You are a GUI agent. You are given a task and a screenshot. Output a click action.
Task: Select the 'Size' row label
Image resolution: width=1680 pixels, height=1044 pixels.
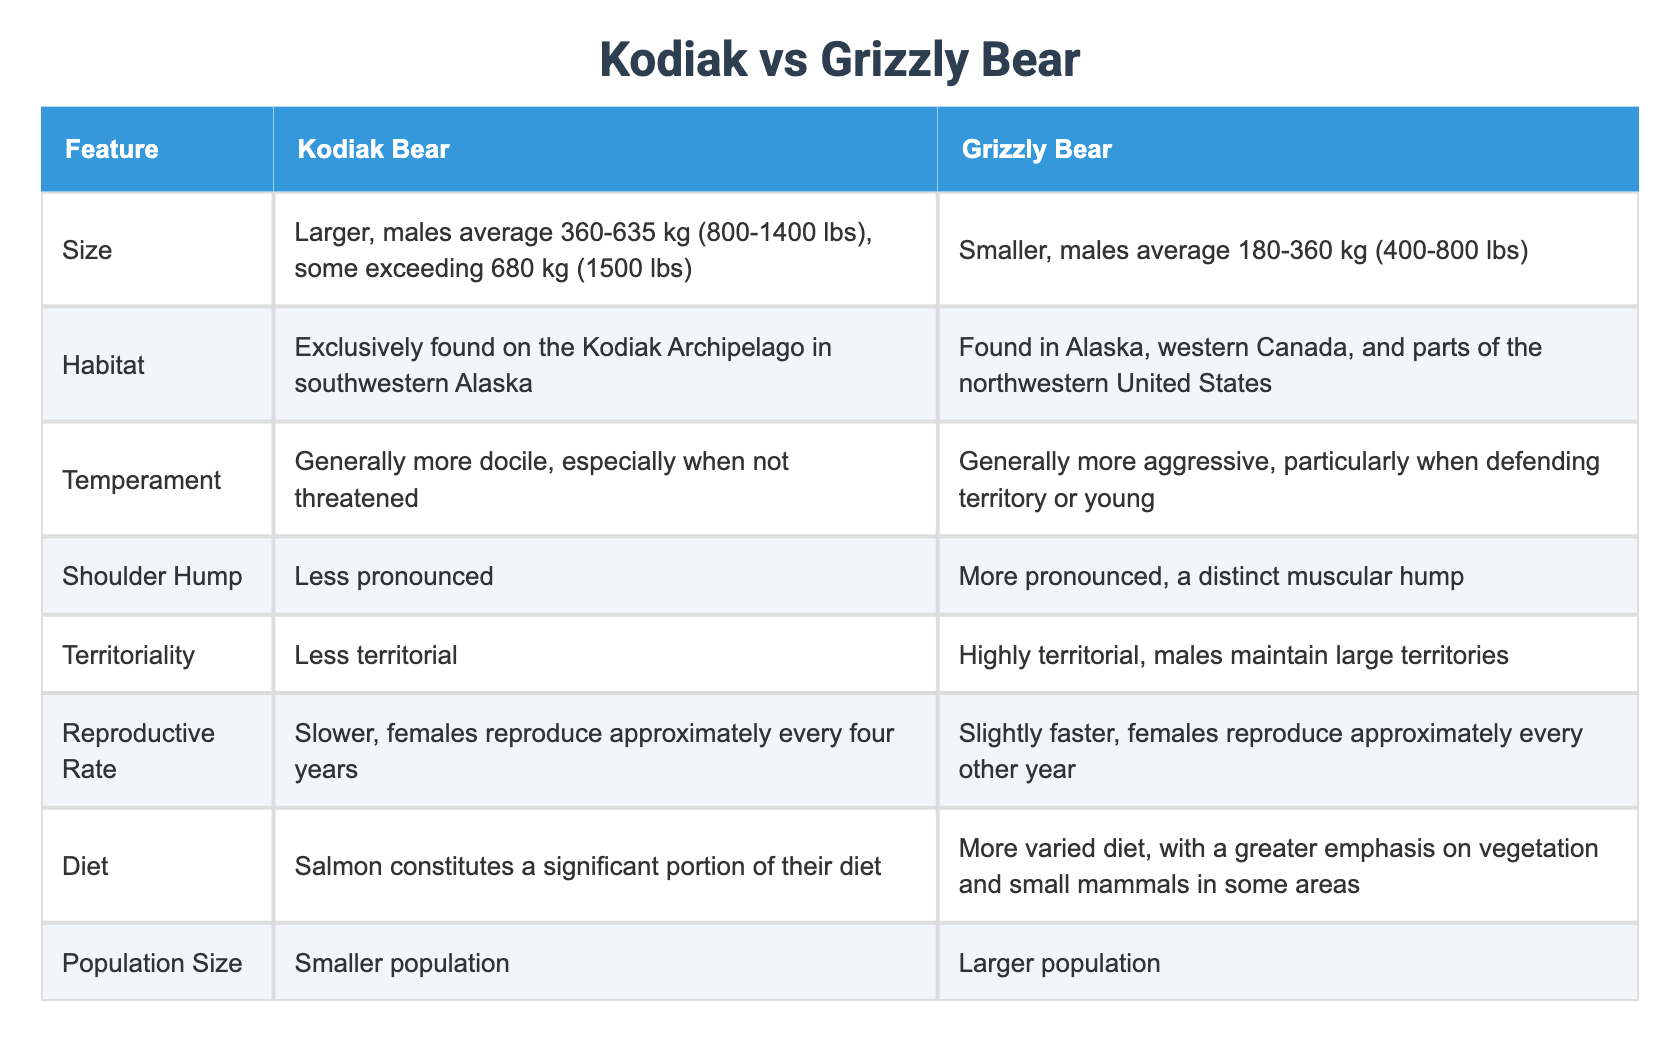87,249
